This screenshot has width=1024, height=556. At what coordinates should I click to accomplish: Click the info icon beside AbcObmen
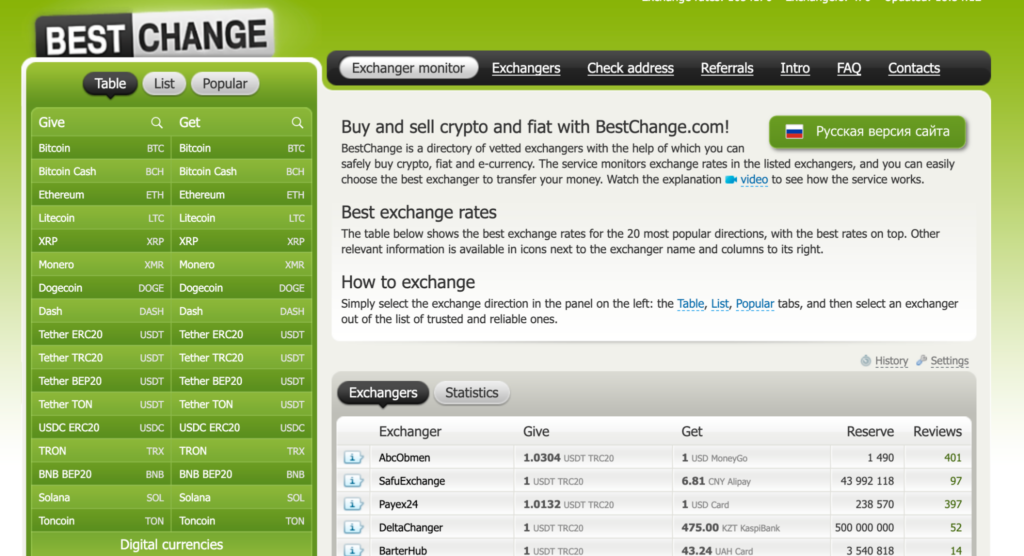click(x=354, y=458)
